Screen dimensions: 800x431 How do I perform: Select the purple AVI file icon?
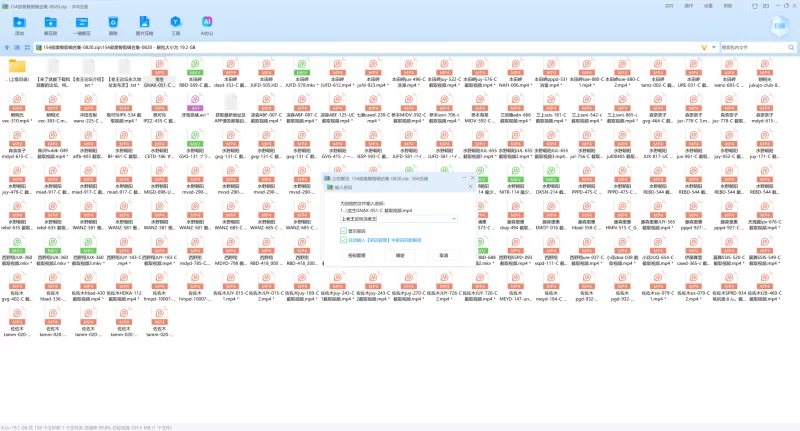click(195, 102)
